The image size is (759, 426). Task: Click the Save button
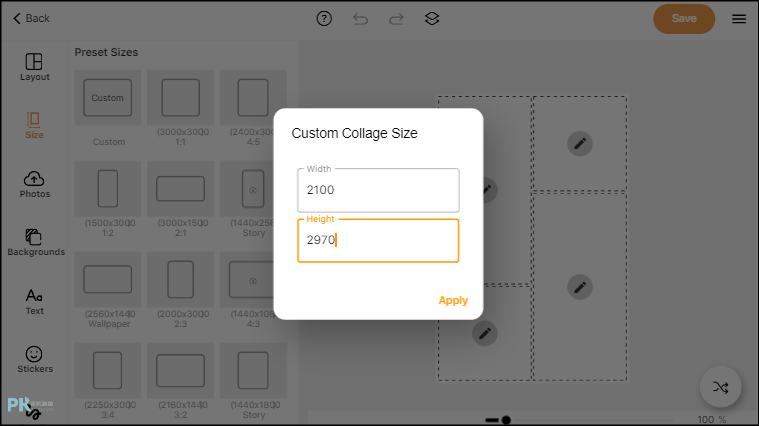click(x=684, y=19)
